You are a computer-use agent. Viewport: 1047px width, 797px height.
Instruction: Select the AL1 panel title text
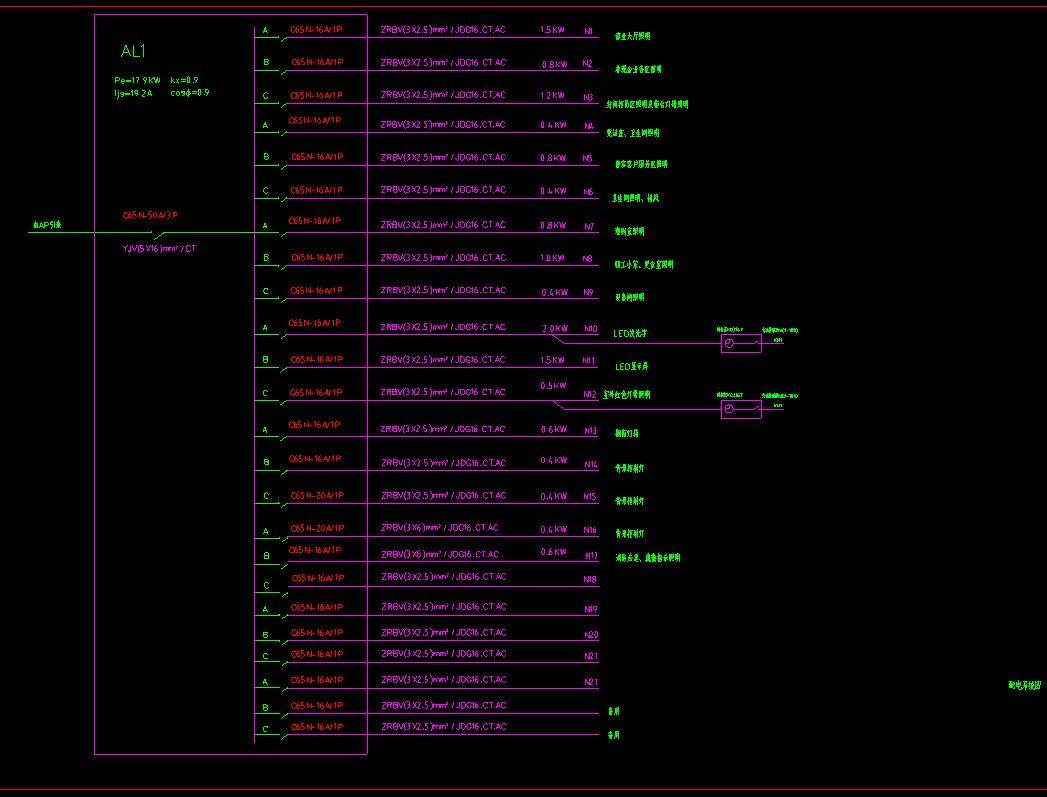point(134,51)
